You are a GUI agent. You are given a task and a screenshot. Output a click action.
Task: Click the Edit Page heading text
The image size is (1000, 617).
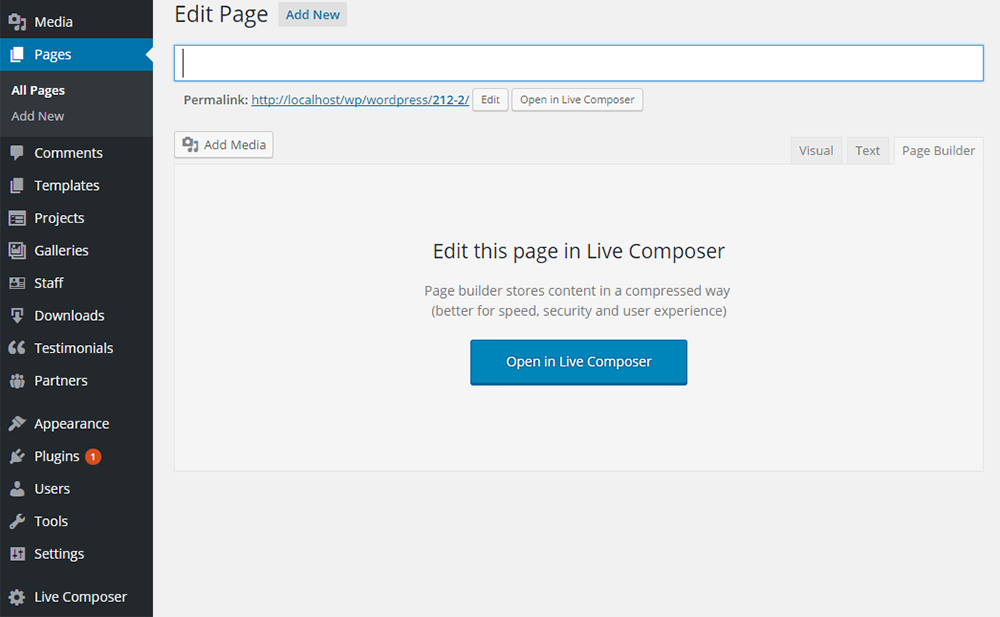[x=221, y=15]
